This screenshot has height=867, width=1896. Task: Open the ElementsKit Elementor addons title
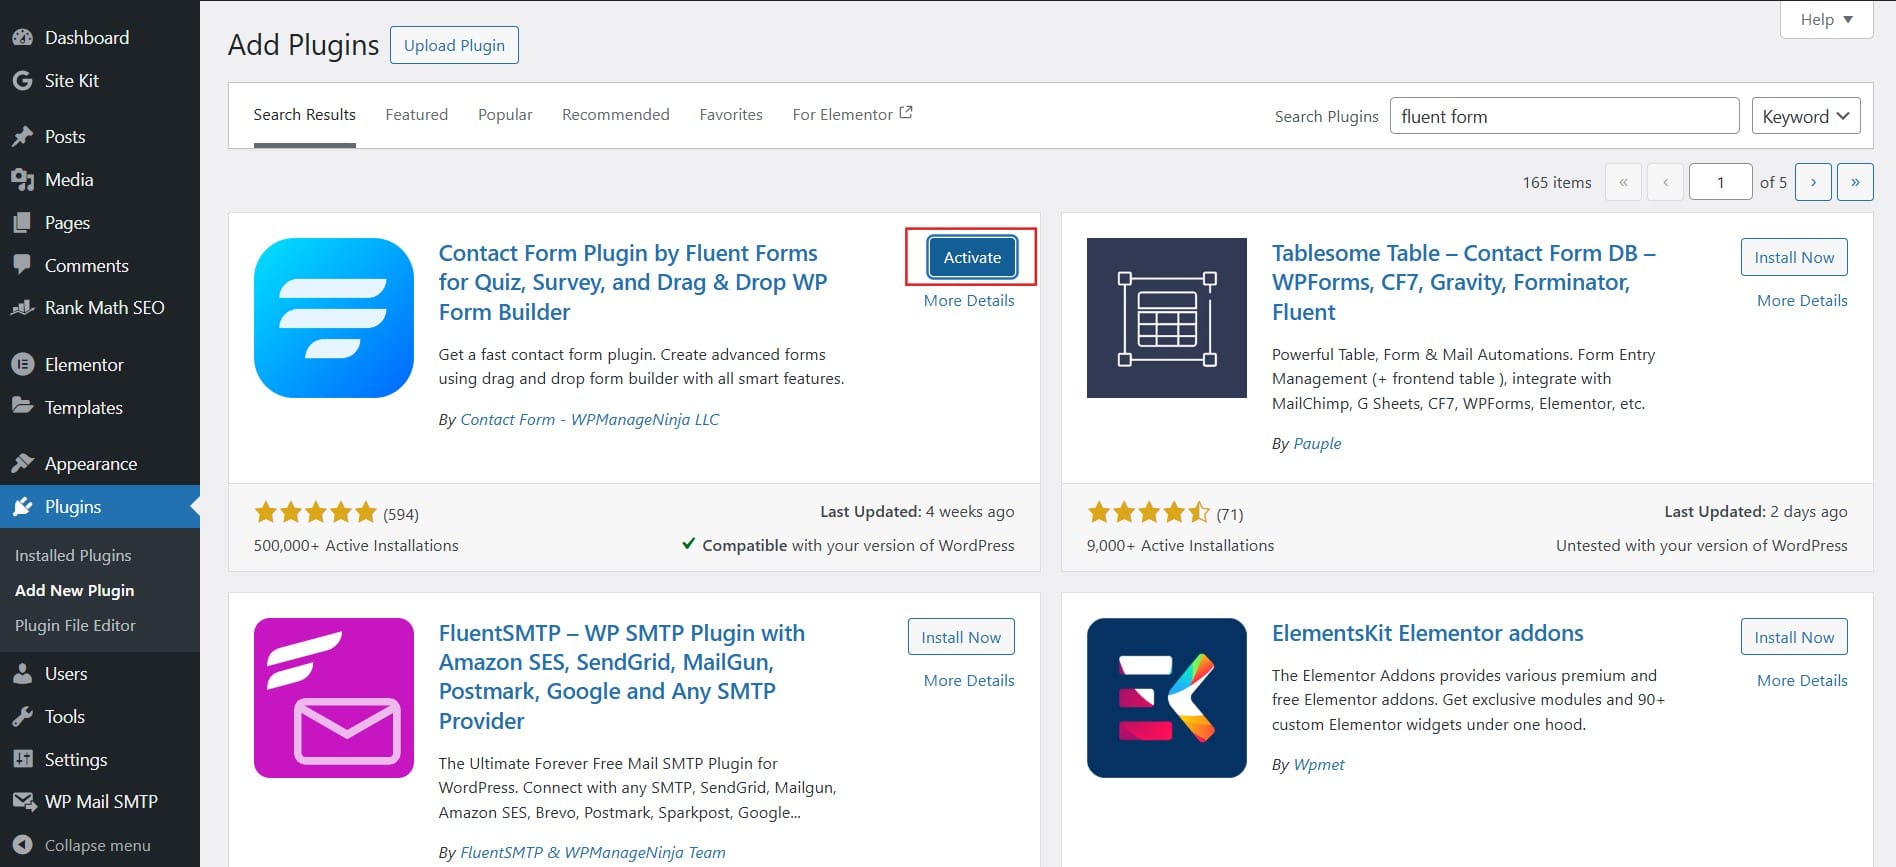point(1427,633)
